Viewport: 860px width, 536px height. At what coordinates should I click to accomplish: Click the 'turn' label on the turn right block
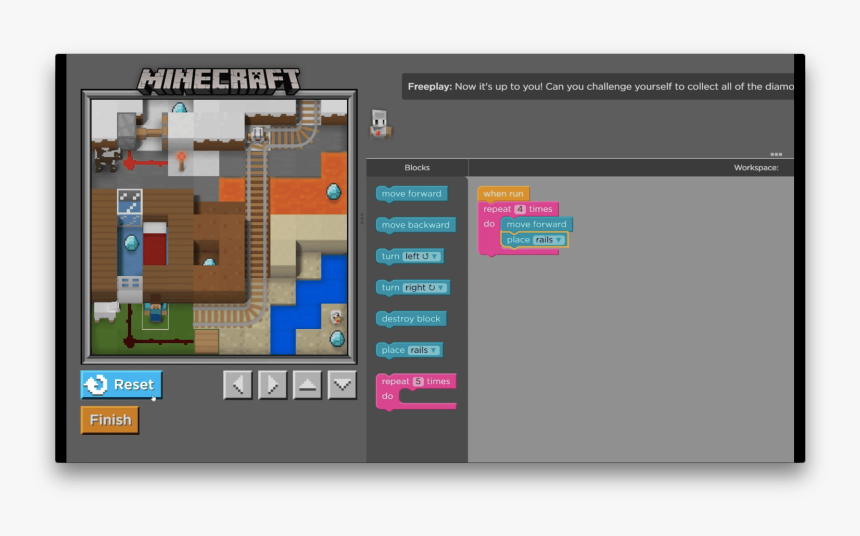tap(391, 287)
